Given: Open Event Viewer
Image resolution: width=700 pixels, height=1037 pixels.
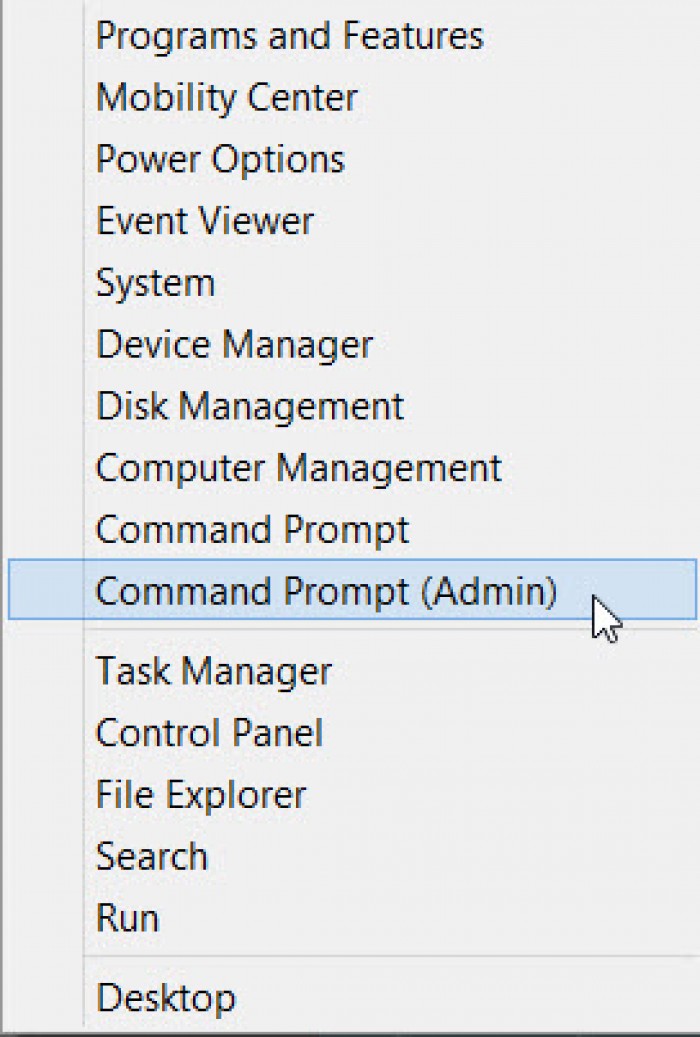Looking at the screenshot, I should (204, 221).
